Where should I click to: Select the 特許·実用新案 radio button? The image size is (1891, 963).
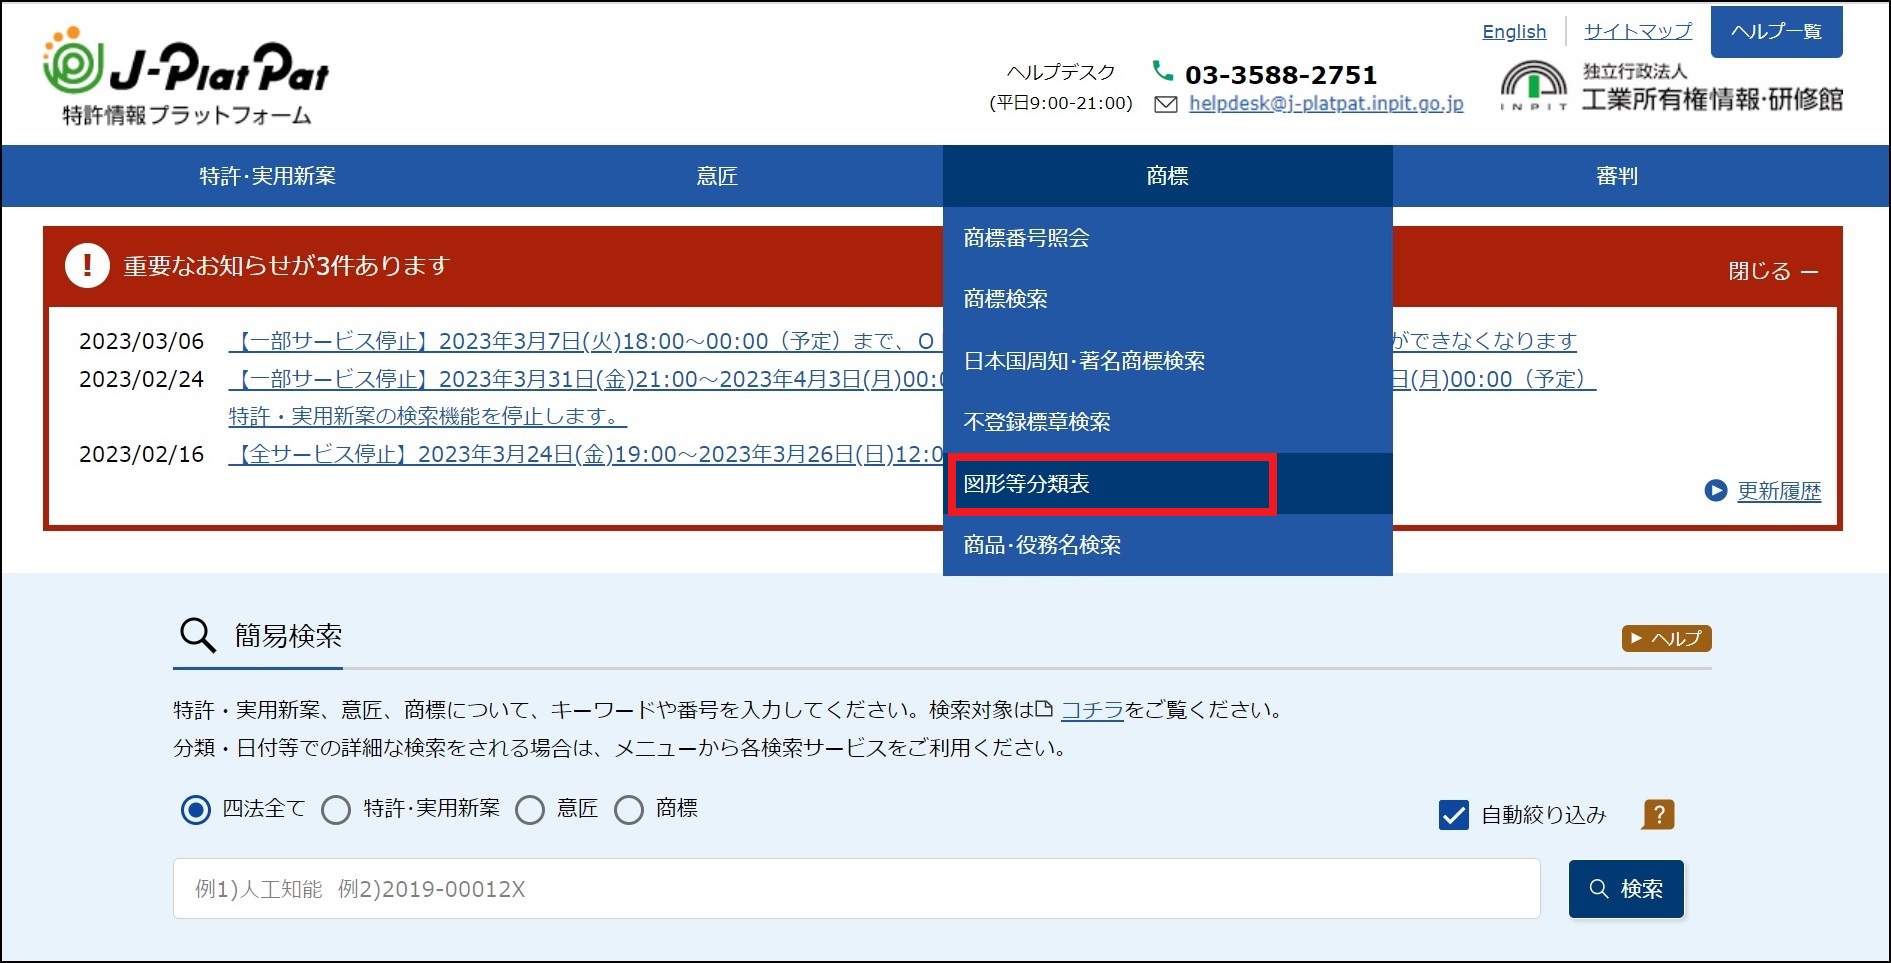(336, 810)
